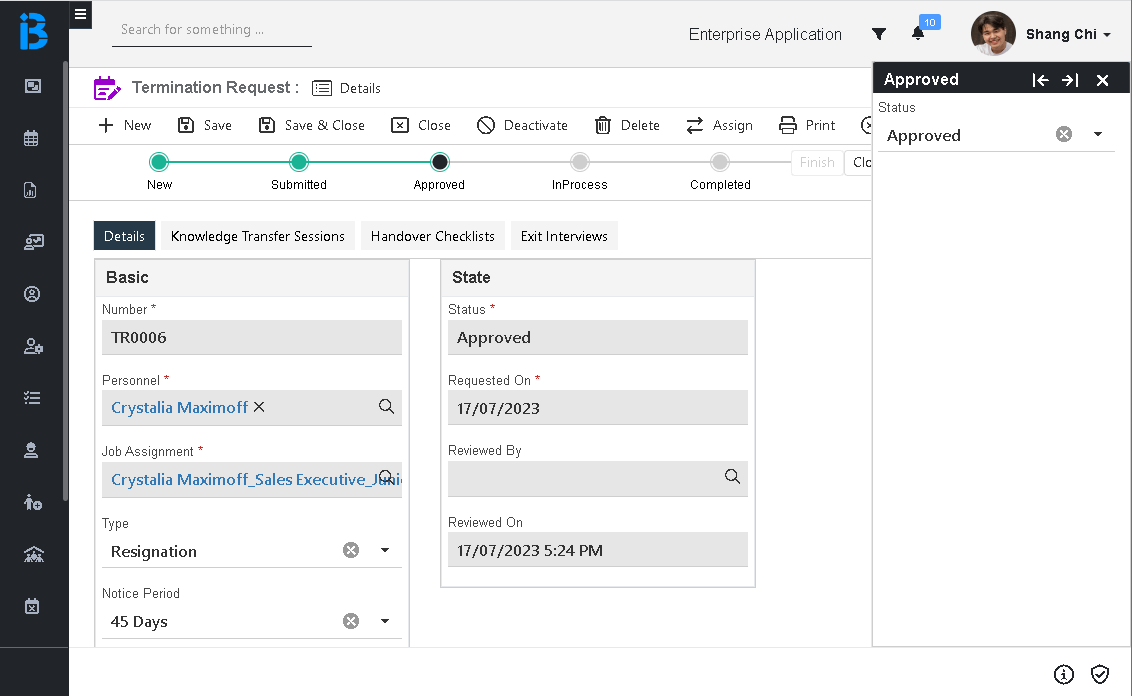Open Handover Checklists tab
1132x696 pixels.
pos(432,236)
